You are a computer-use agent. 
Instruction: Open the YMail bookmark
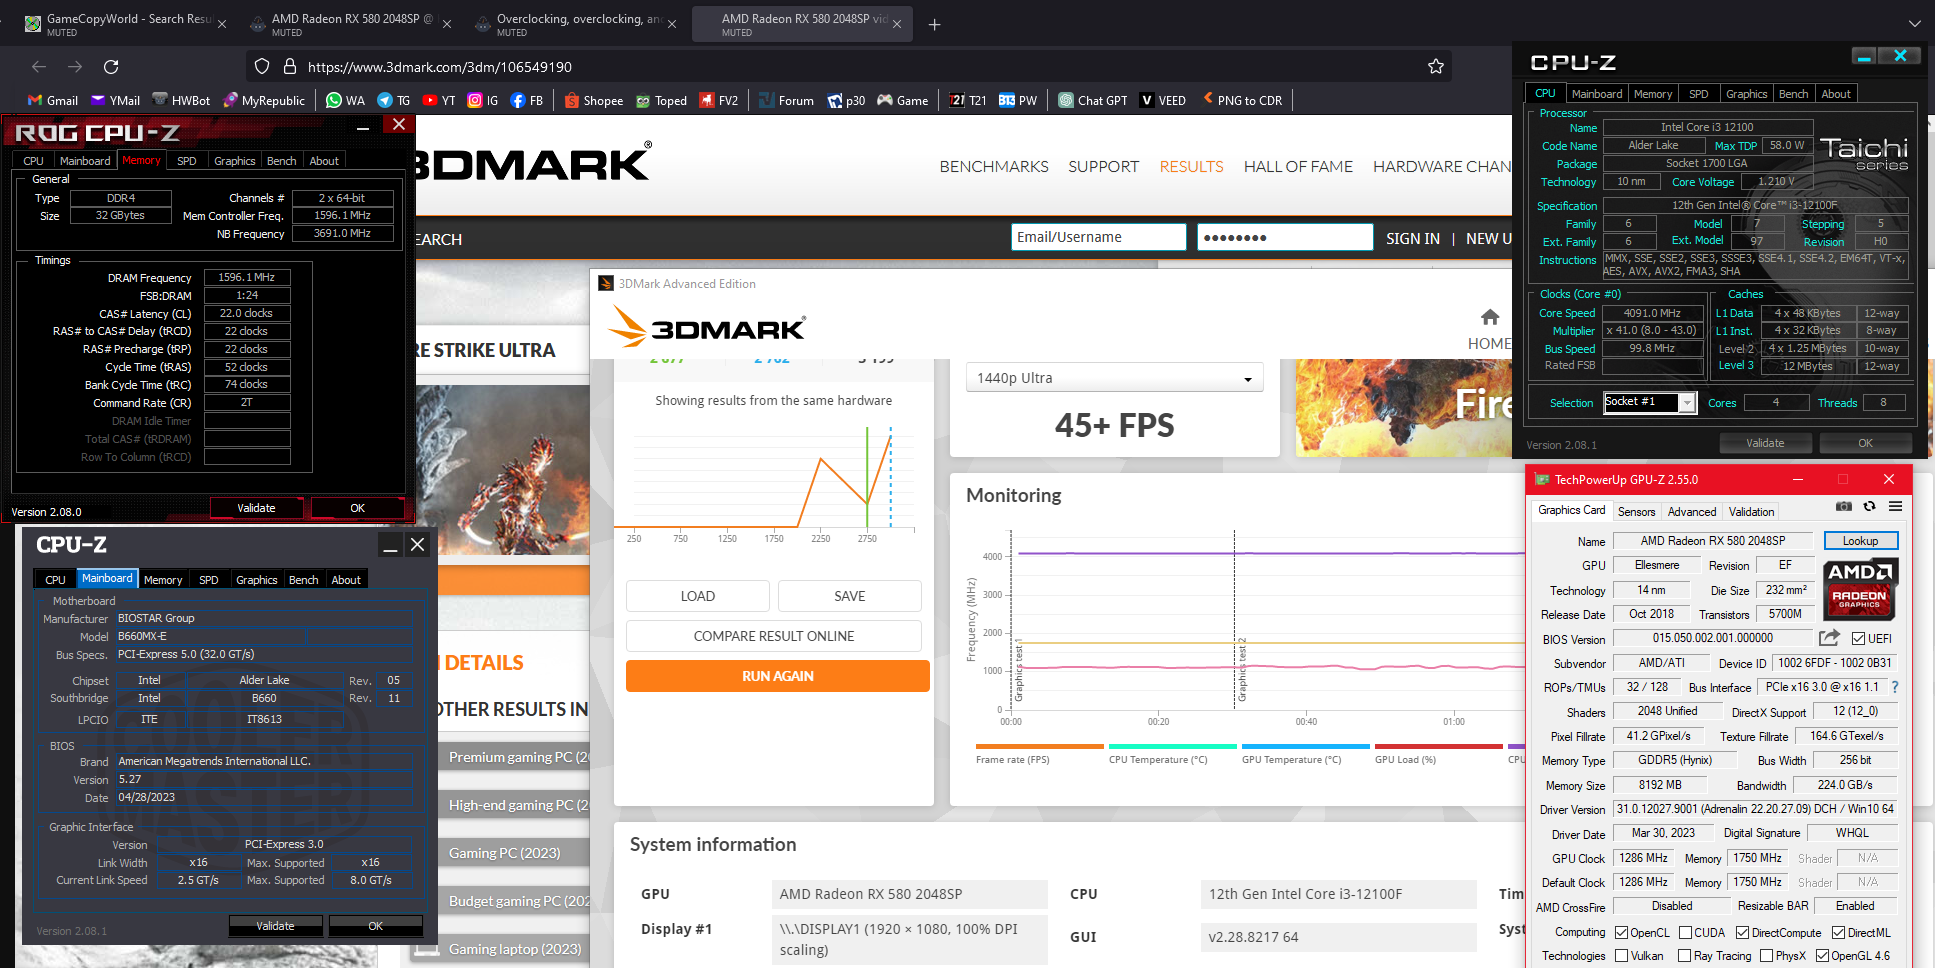116,100
